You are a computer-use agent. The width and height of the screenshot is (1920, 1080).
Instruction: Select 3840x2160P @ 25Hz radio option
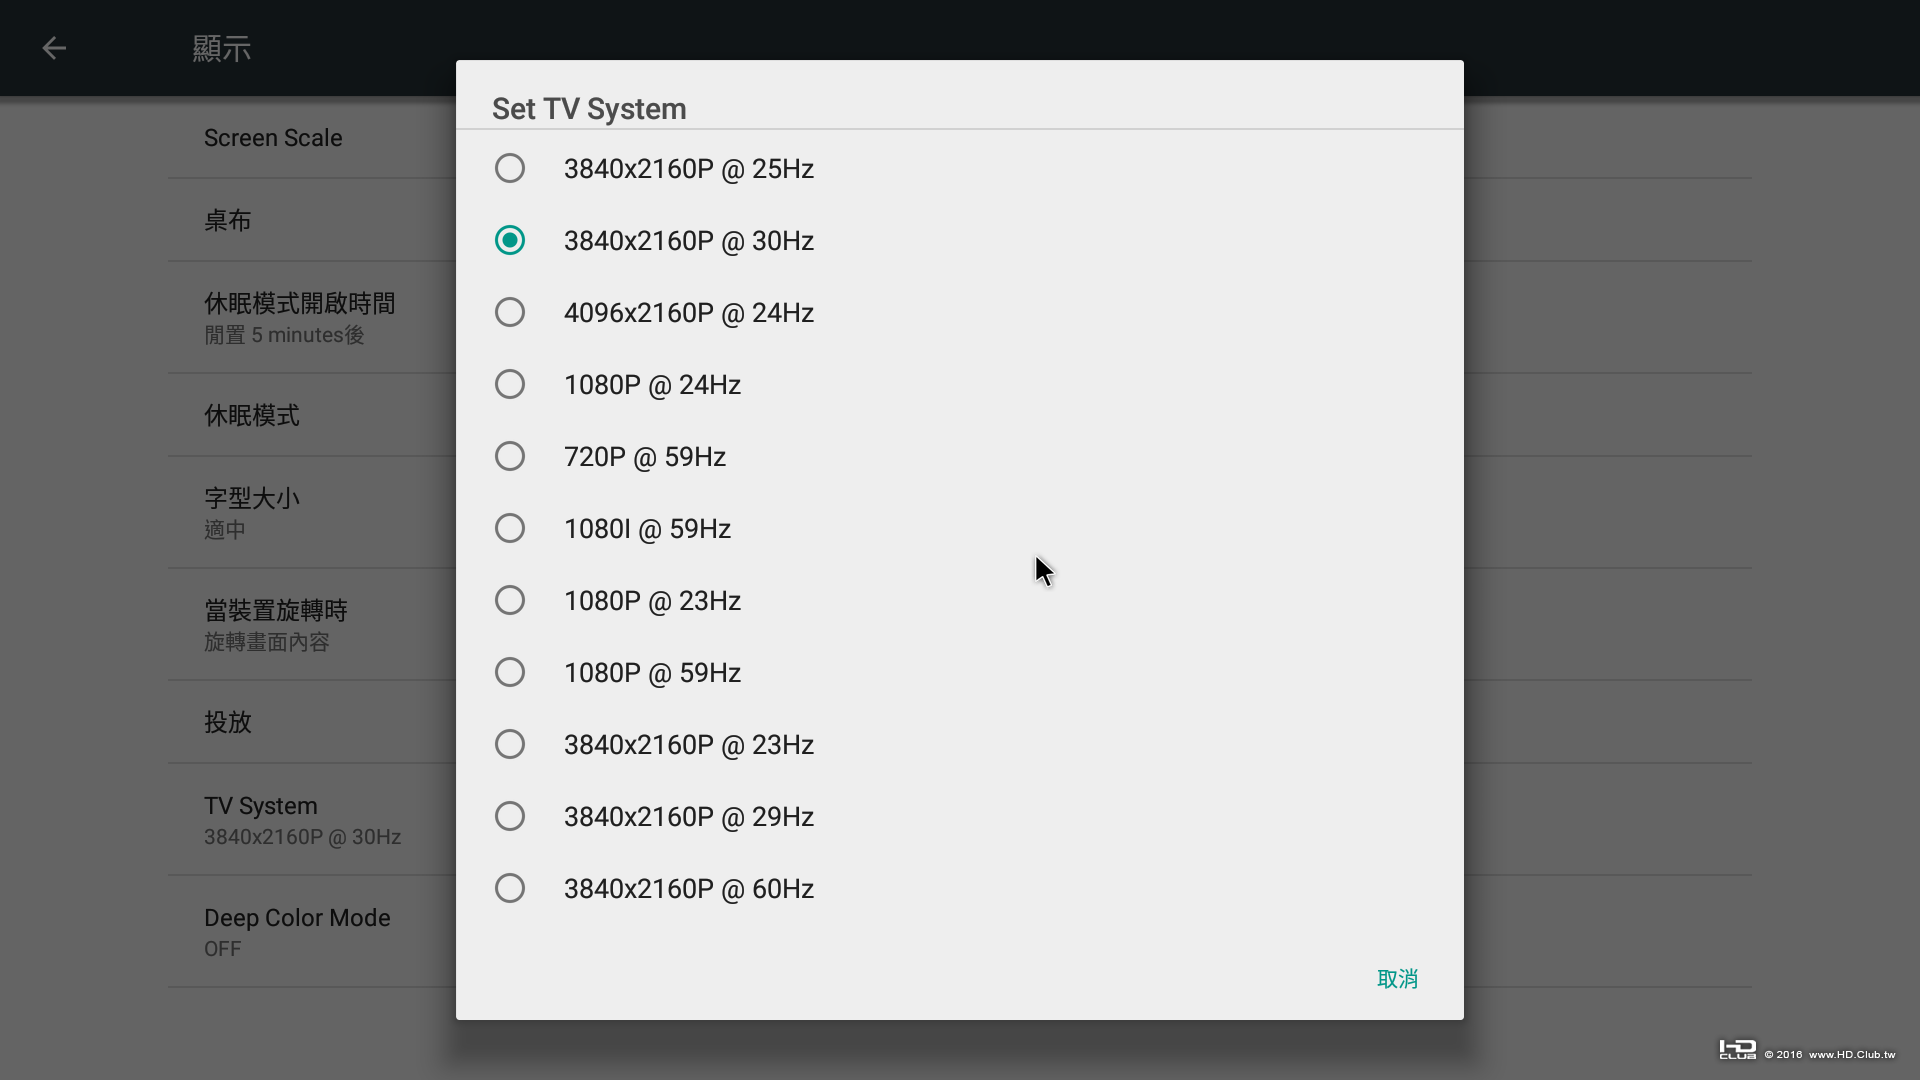510,168
